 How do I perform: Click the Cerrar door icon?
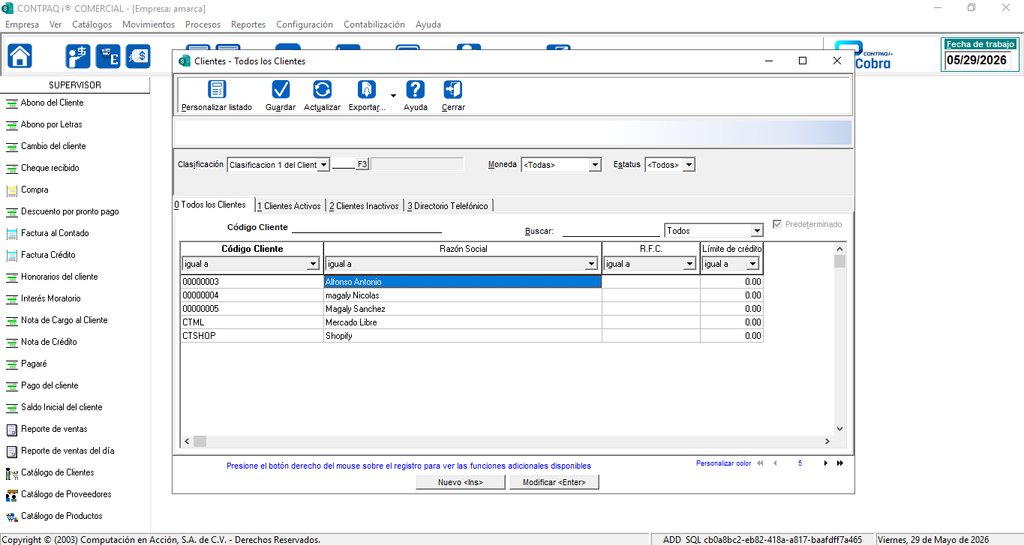(x=453, y=89)
